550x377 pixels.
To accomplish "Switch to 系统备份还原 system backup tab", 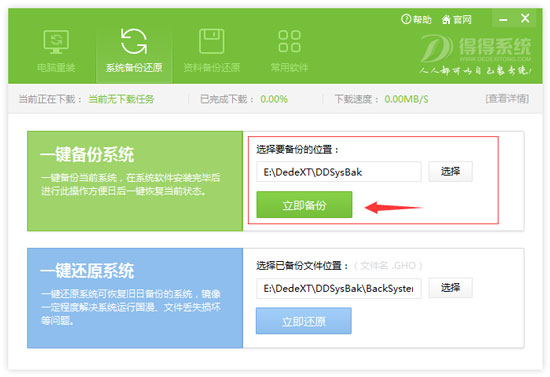I will coord(134,52).
